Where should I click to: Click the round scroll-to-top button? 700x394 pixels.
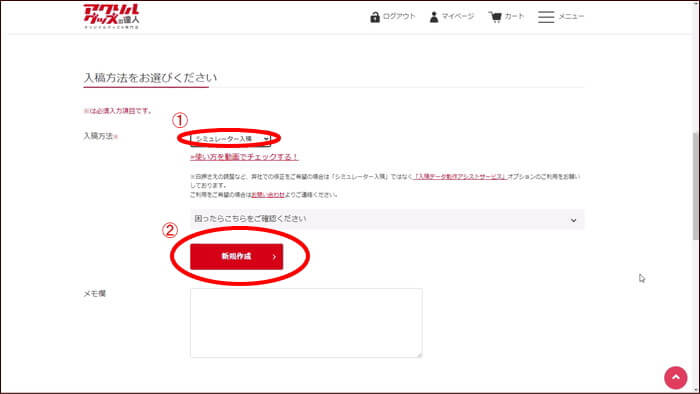[675, 378]
